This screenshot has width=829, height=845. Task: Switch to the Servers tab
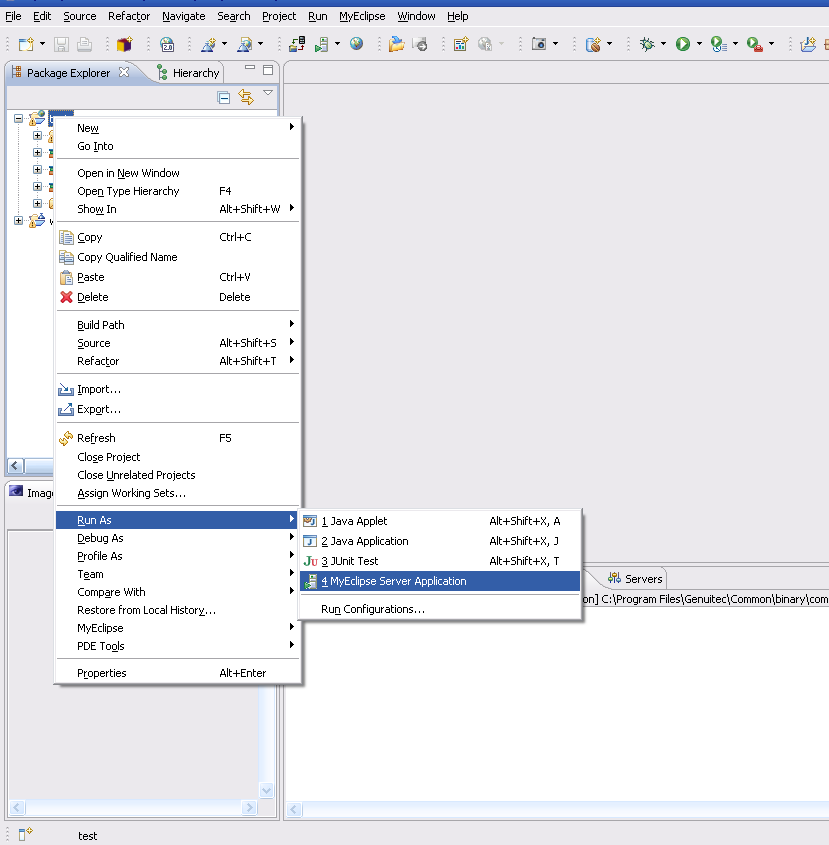635,579
